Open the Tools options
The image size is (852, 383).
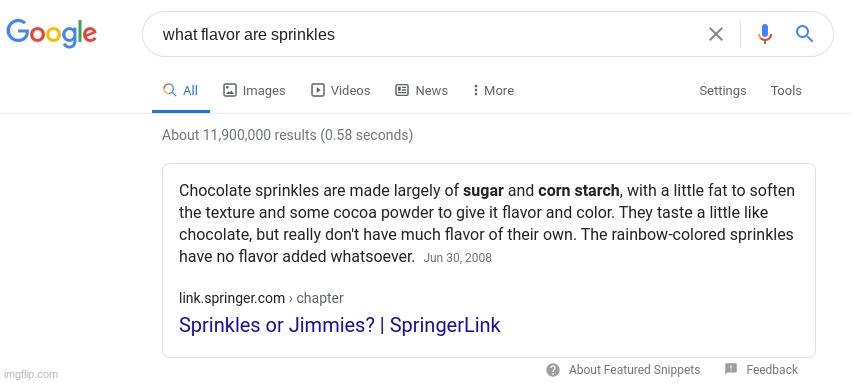coord(786,91)
